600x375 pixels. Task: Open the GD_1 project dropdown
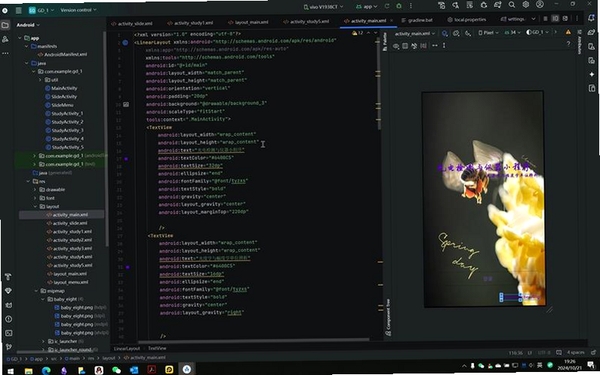click(41, 10)
